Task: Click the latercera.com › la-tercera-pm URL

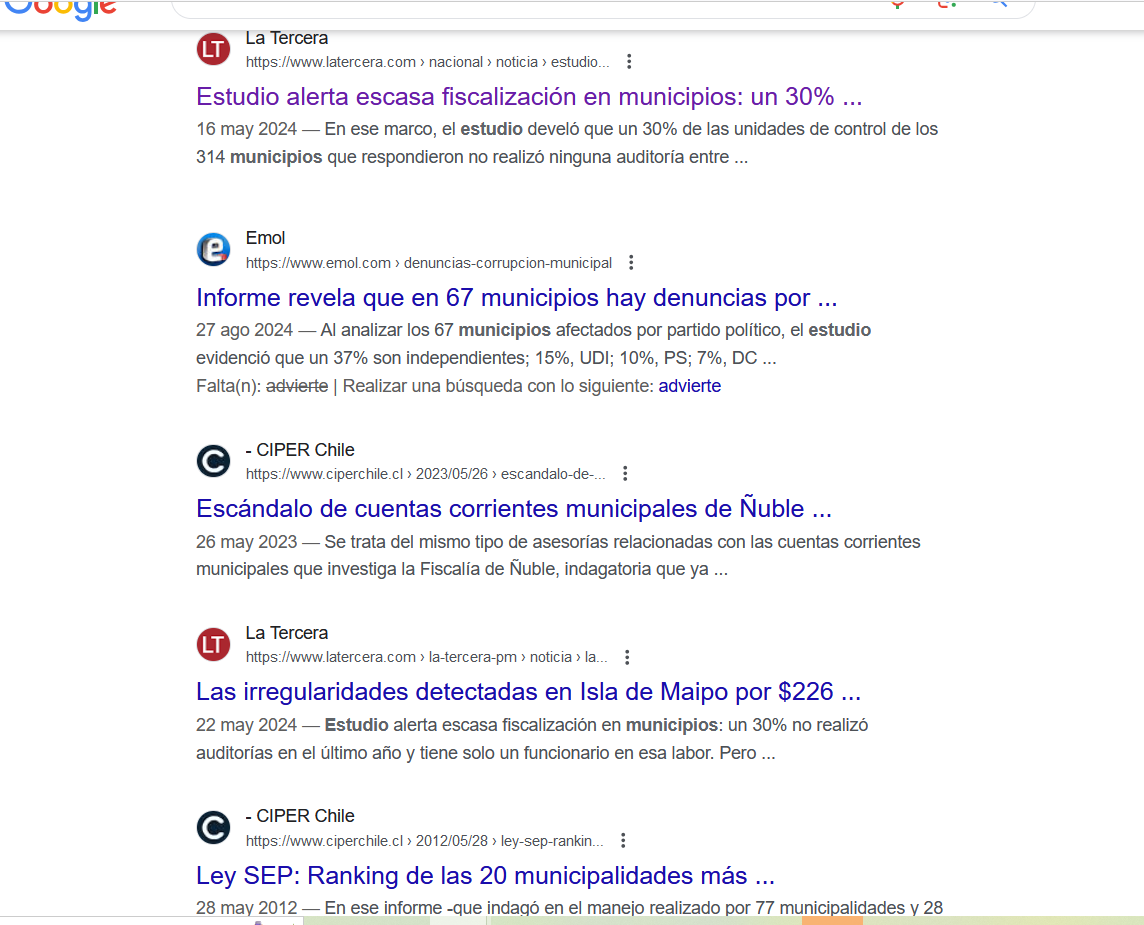Action: pos(426,657)
